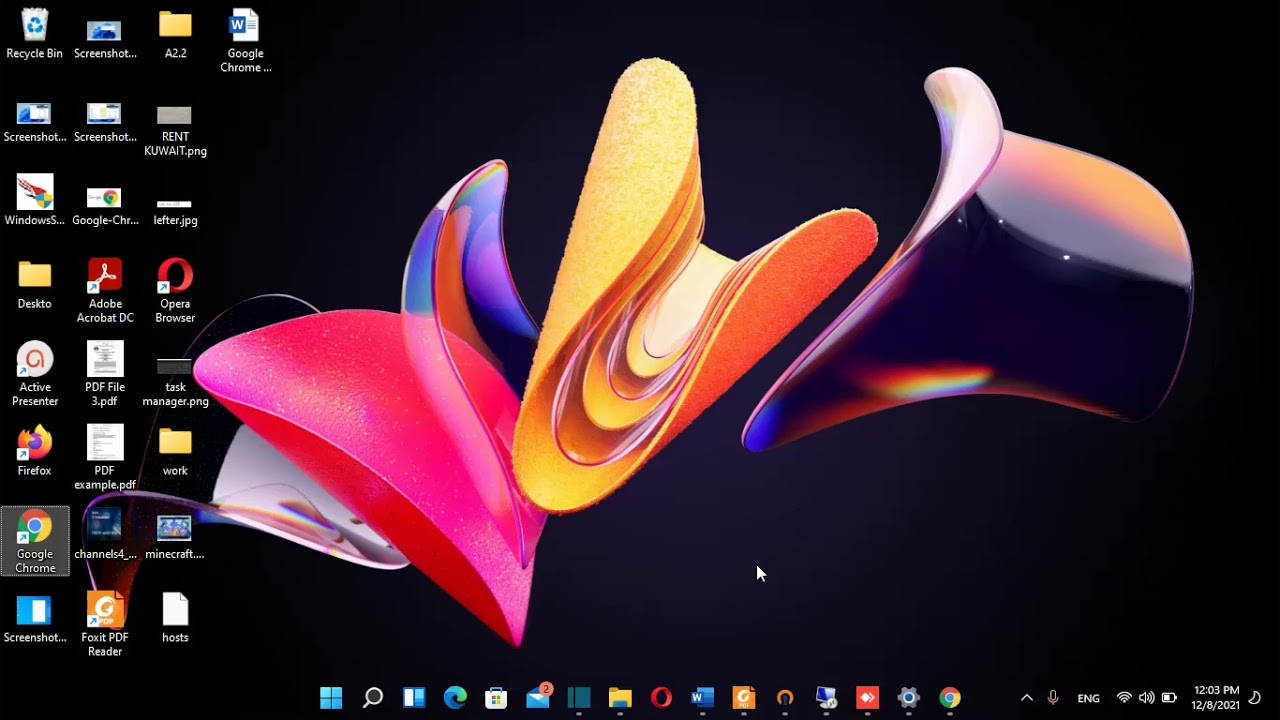1280x720 pixels.
Task: Open File Explorer from taskbar
Action: [620, 697]
